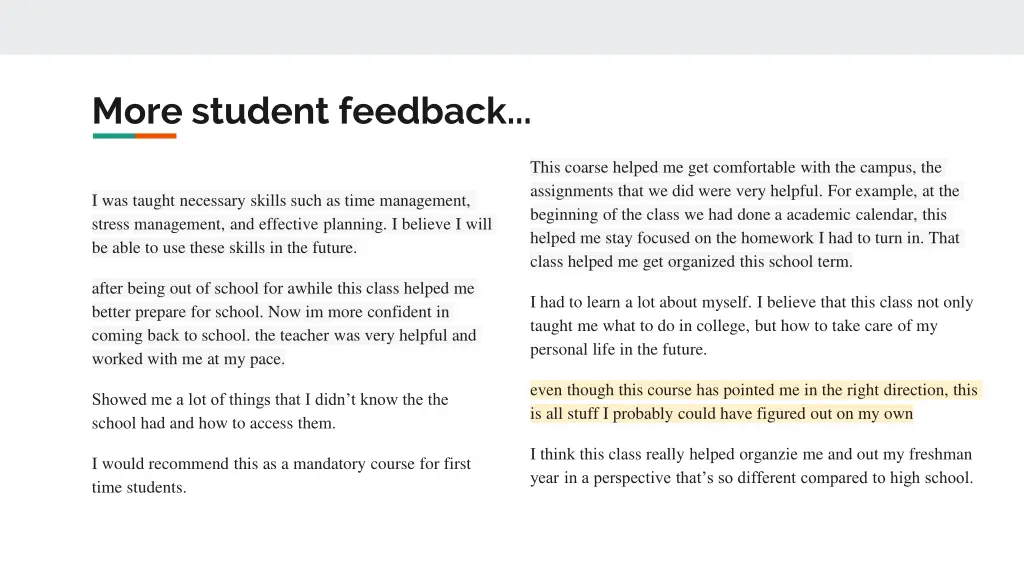Select the time management skills feedback paragraph
1024x576 pixels.
click(291, 224)
